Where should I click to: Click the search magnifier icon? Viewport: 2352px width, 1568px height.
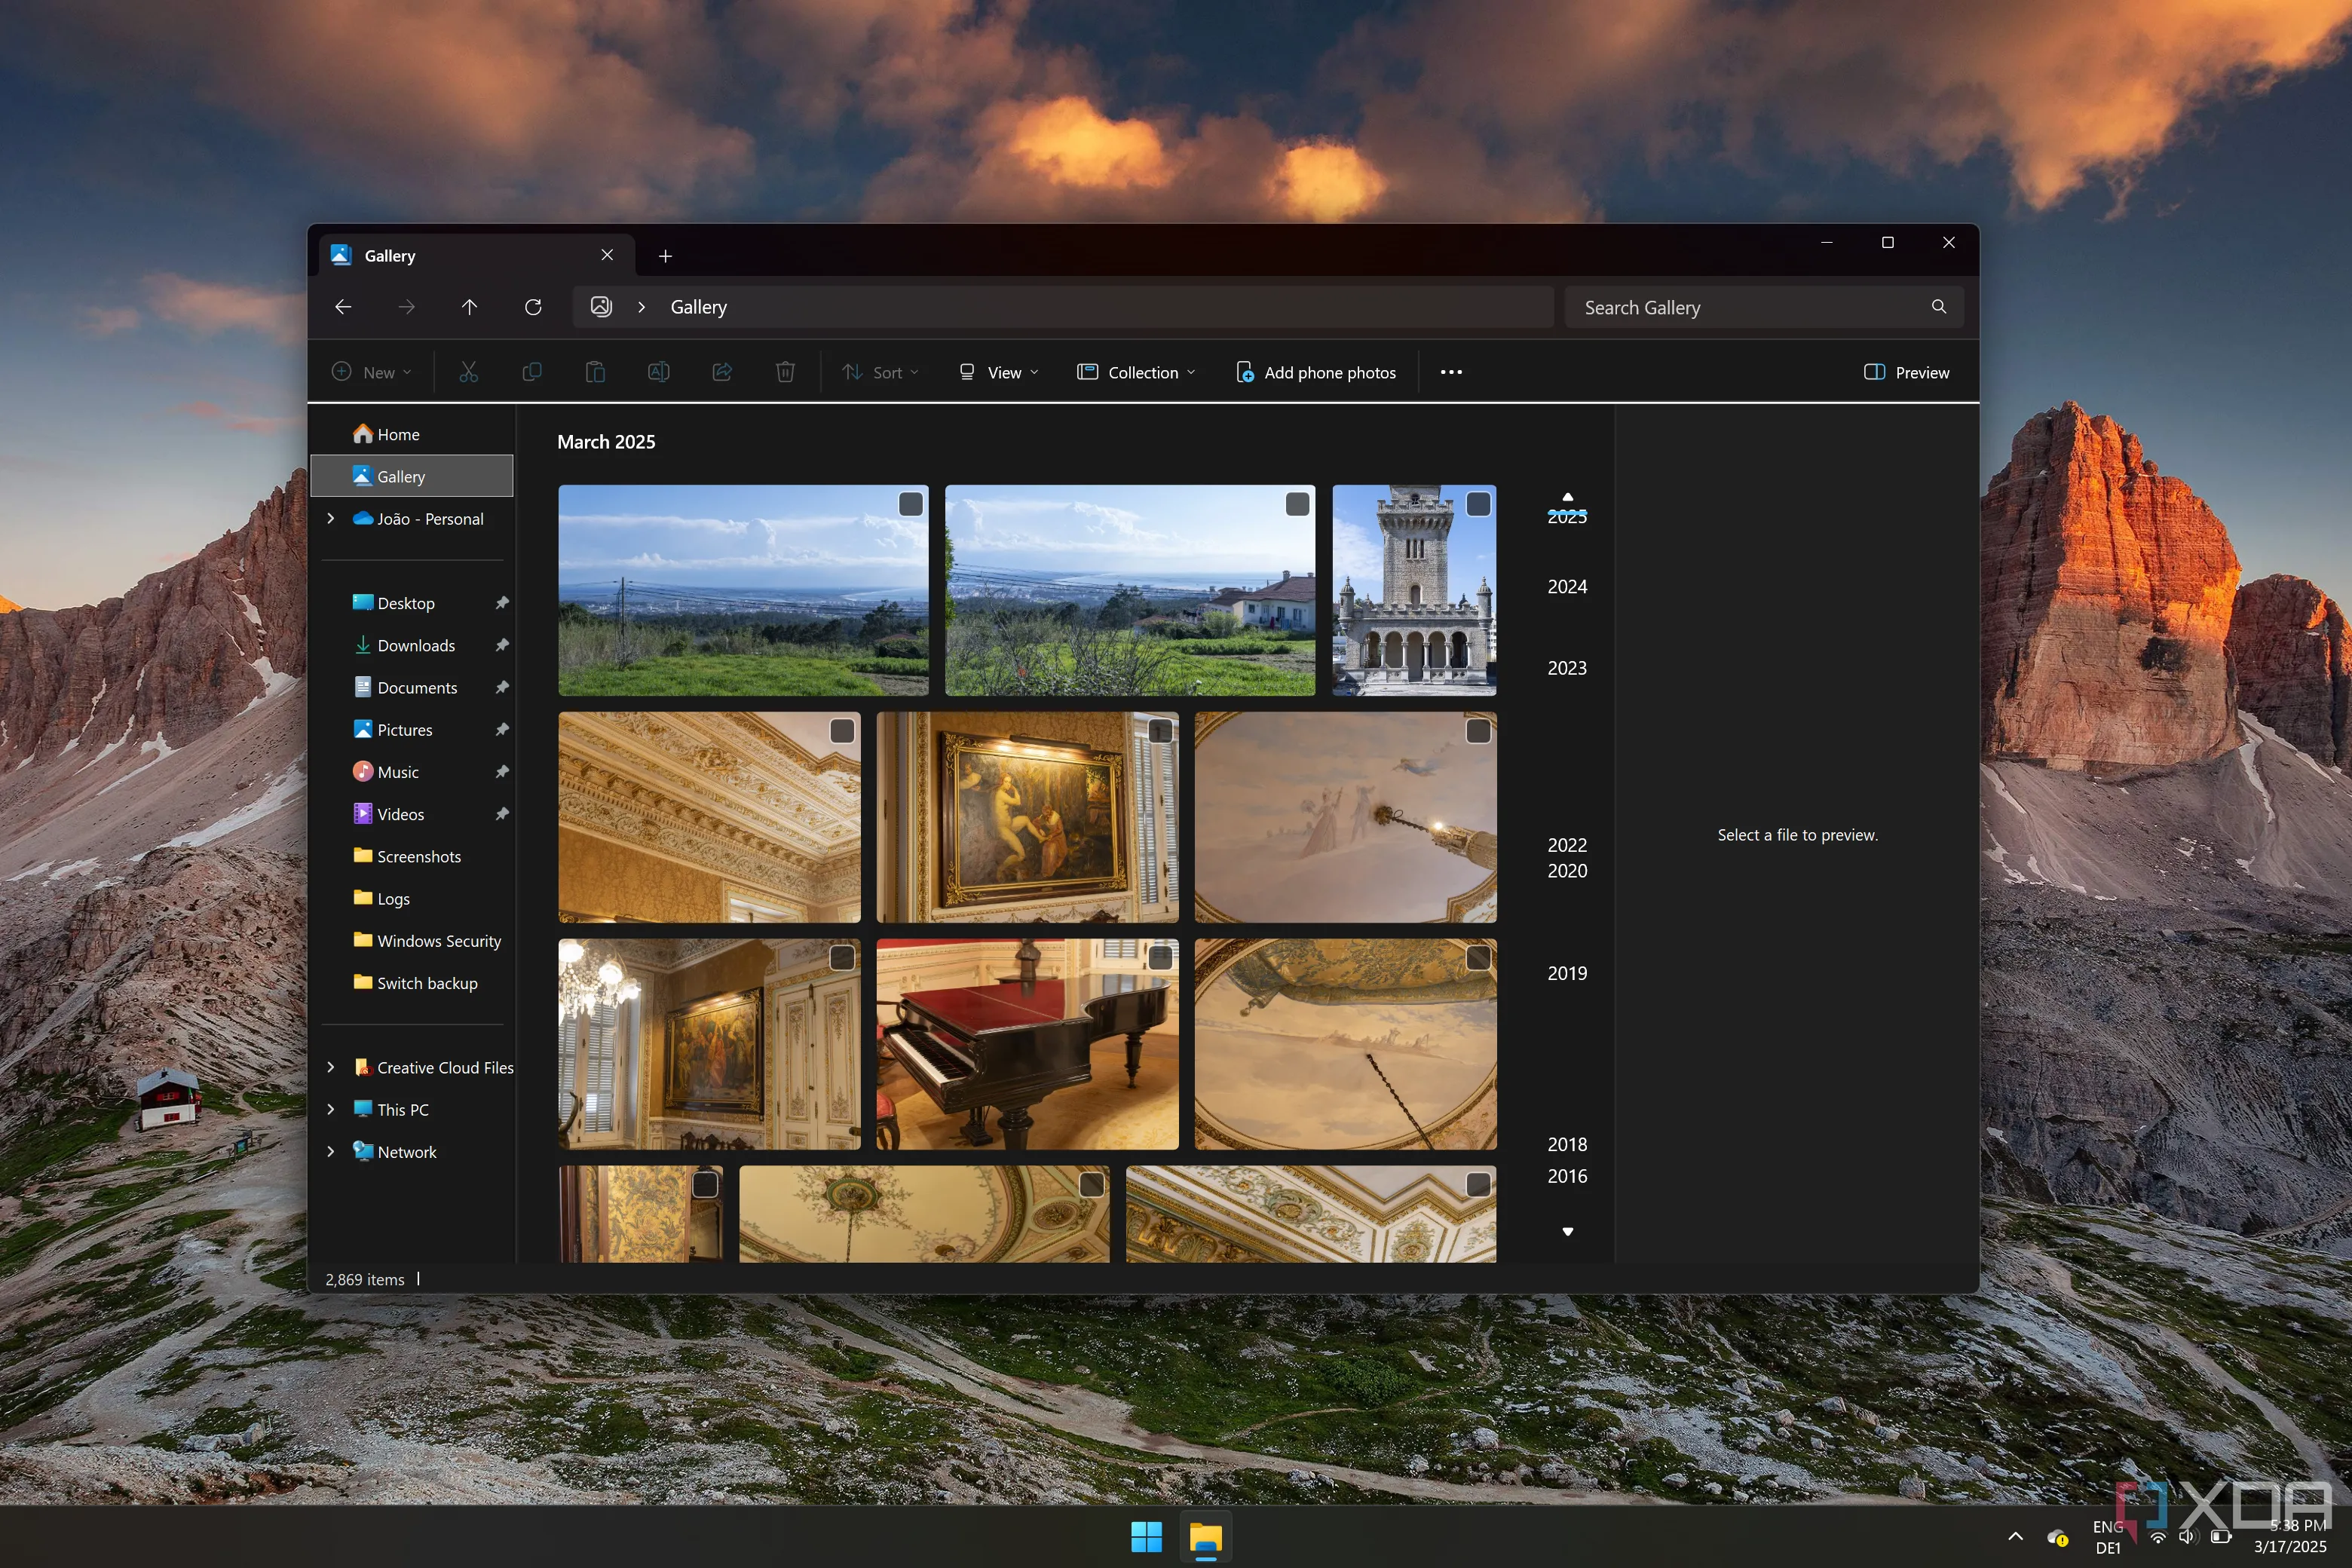(1938, 307)
